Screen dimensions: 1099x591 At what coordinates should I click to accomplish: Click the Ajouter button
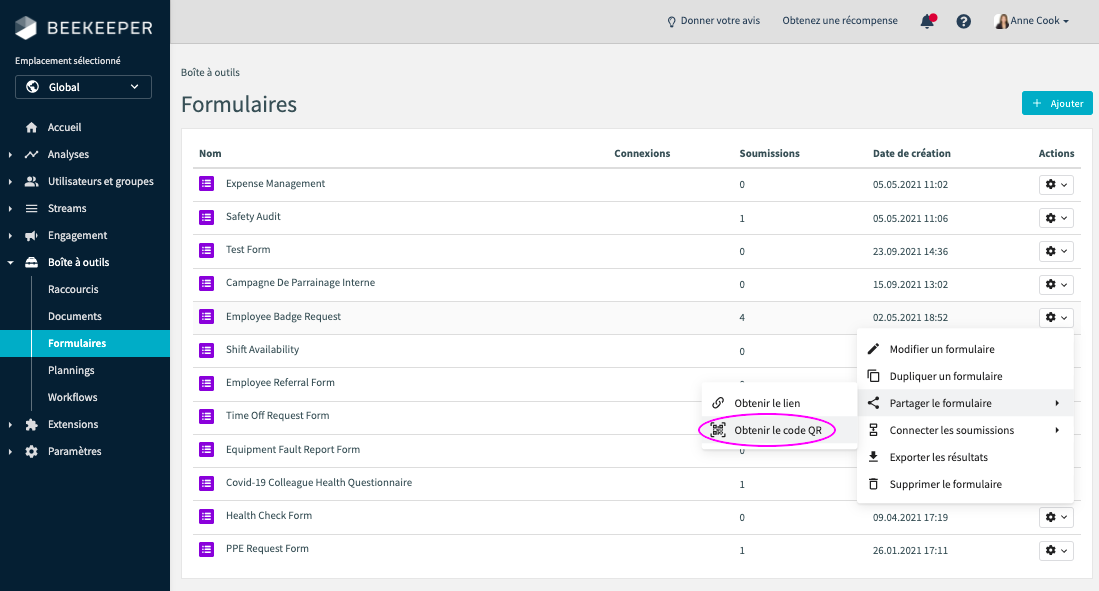[x=1056, y=103]
